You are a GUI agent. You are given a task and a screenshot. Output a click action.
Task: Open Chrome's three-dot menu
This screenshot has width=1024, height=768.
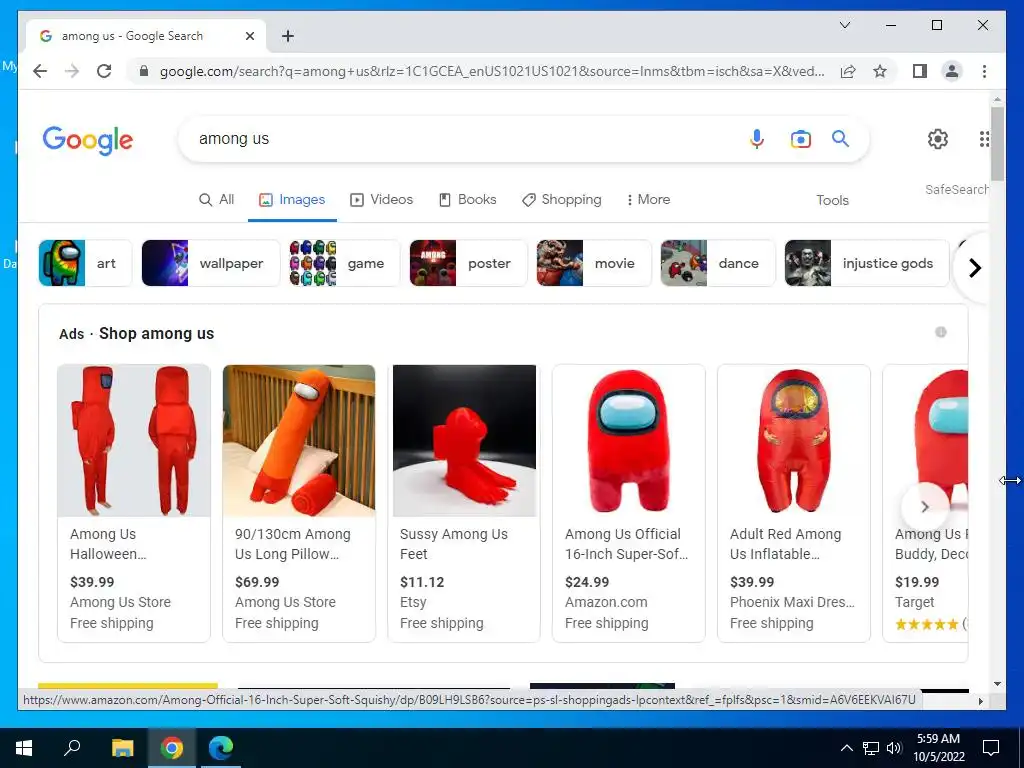click(984, 71)
